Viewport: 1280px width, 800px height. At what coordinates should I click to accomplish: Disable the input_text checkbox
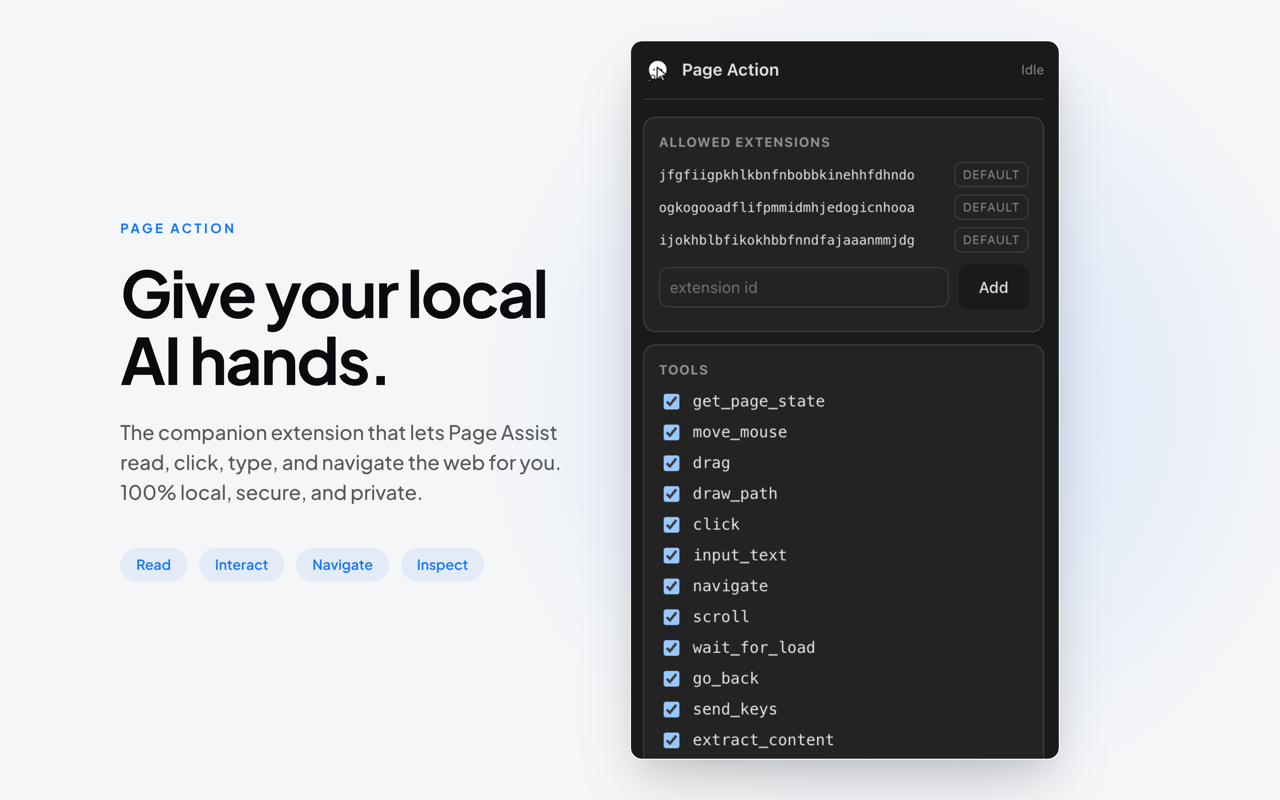pyautogui.click(x=672, y=555)
